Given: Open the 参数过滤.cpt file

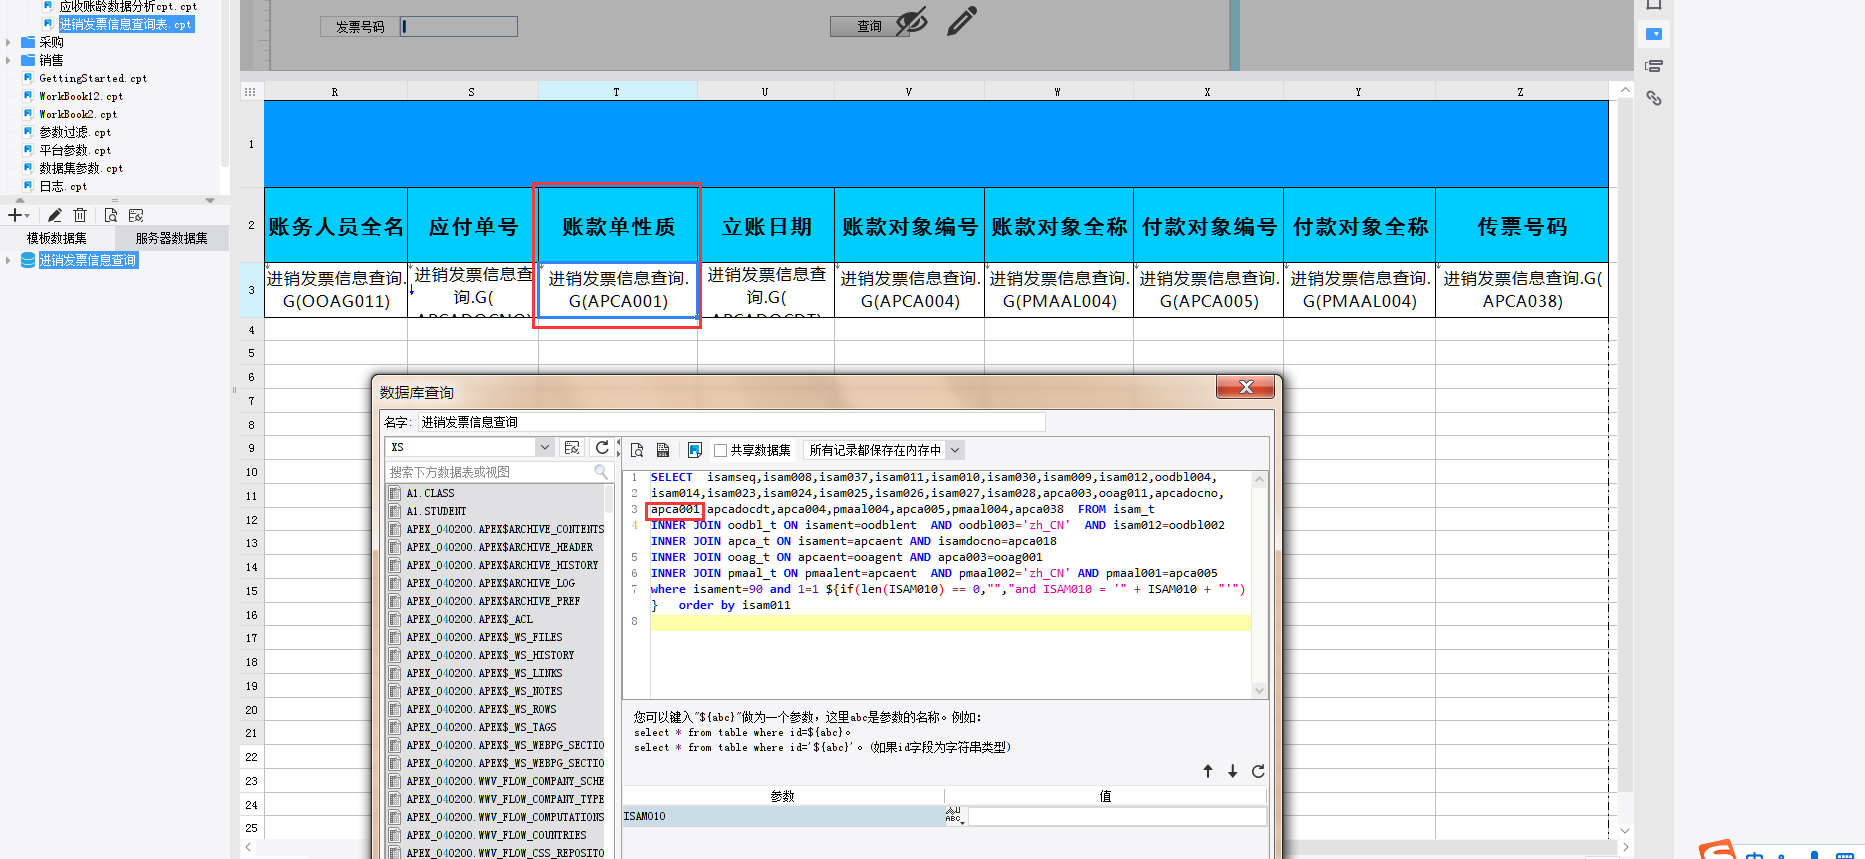Looking at the screenshot, I should click(75, 132).
